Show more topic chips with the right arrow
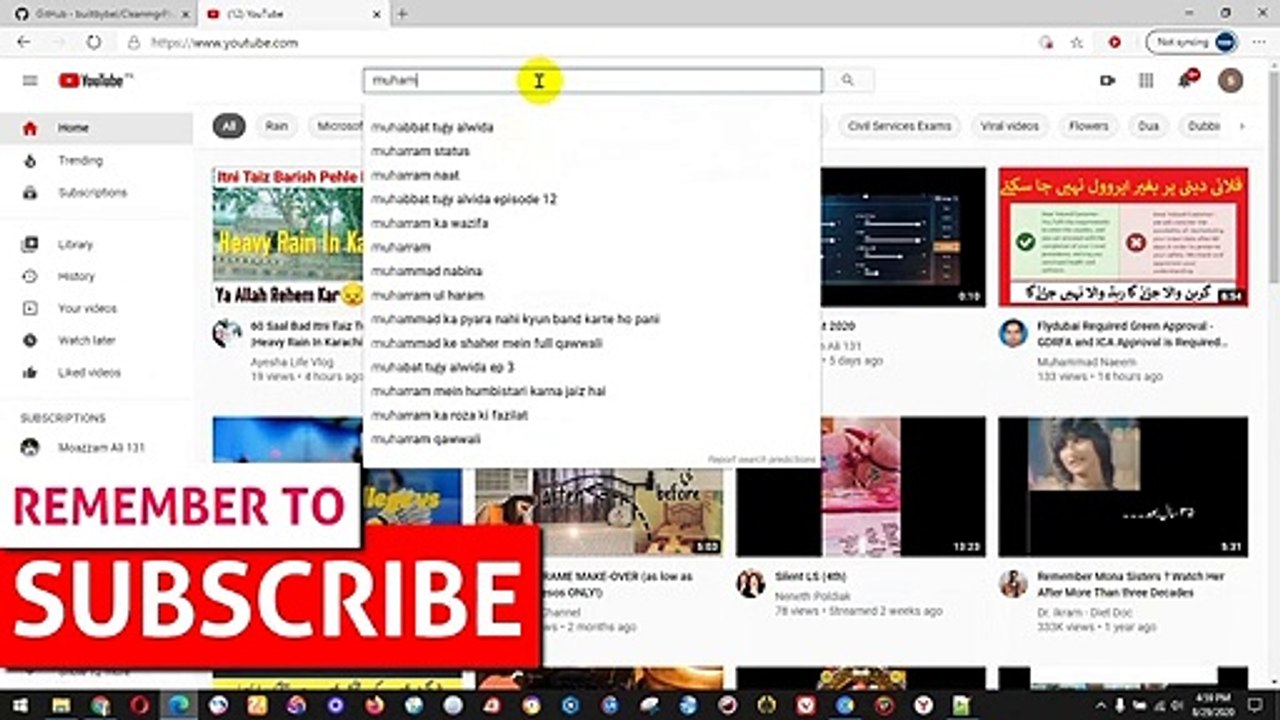The width and height of the screenshot is (1280, 720). coord(1242,126)
